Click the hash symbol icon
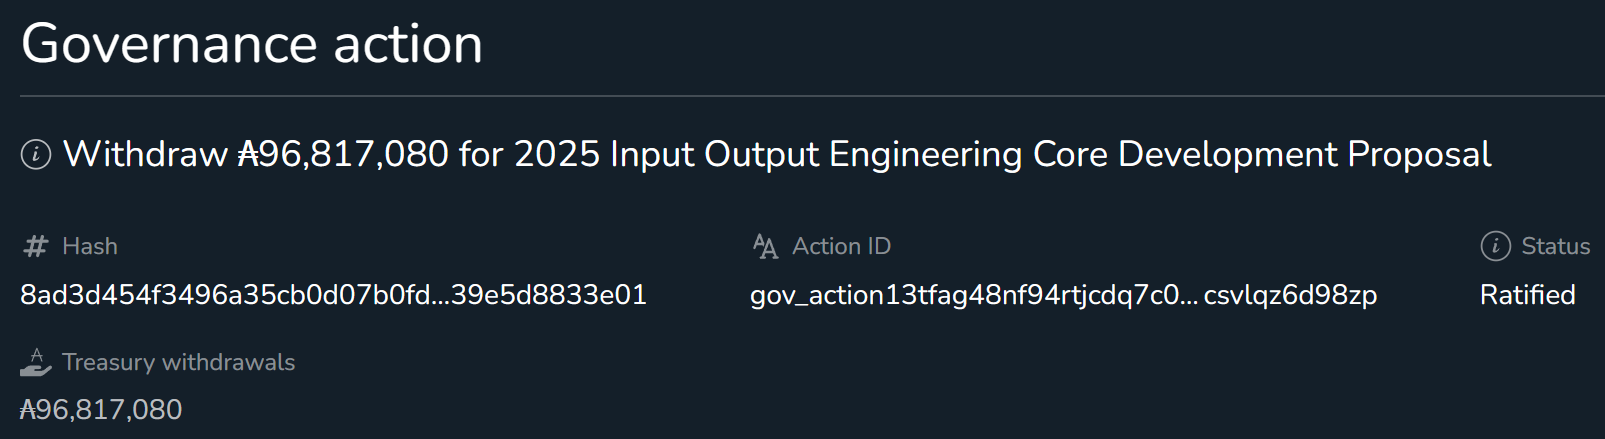Viewport: 1605px width, 439px height. (36, 246)
